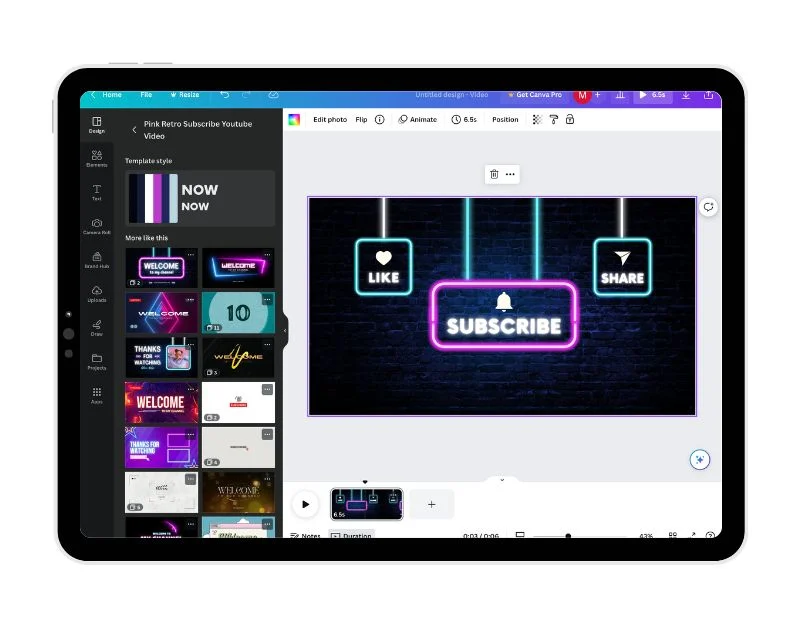Click the Animate button
The image size is (800, 625).
pyautogui.click(x=418, y=120)
